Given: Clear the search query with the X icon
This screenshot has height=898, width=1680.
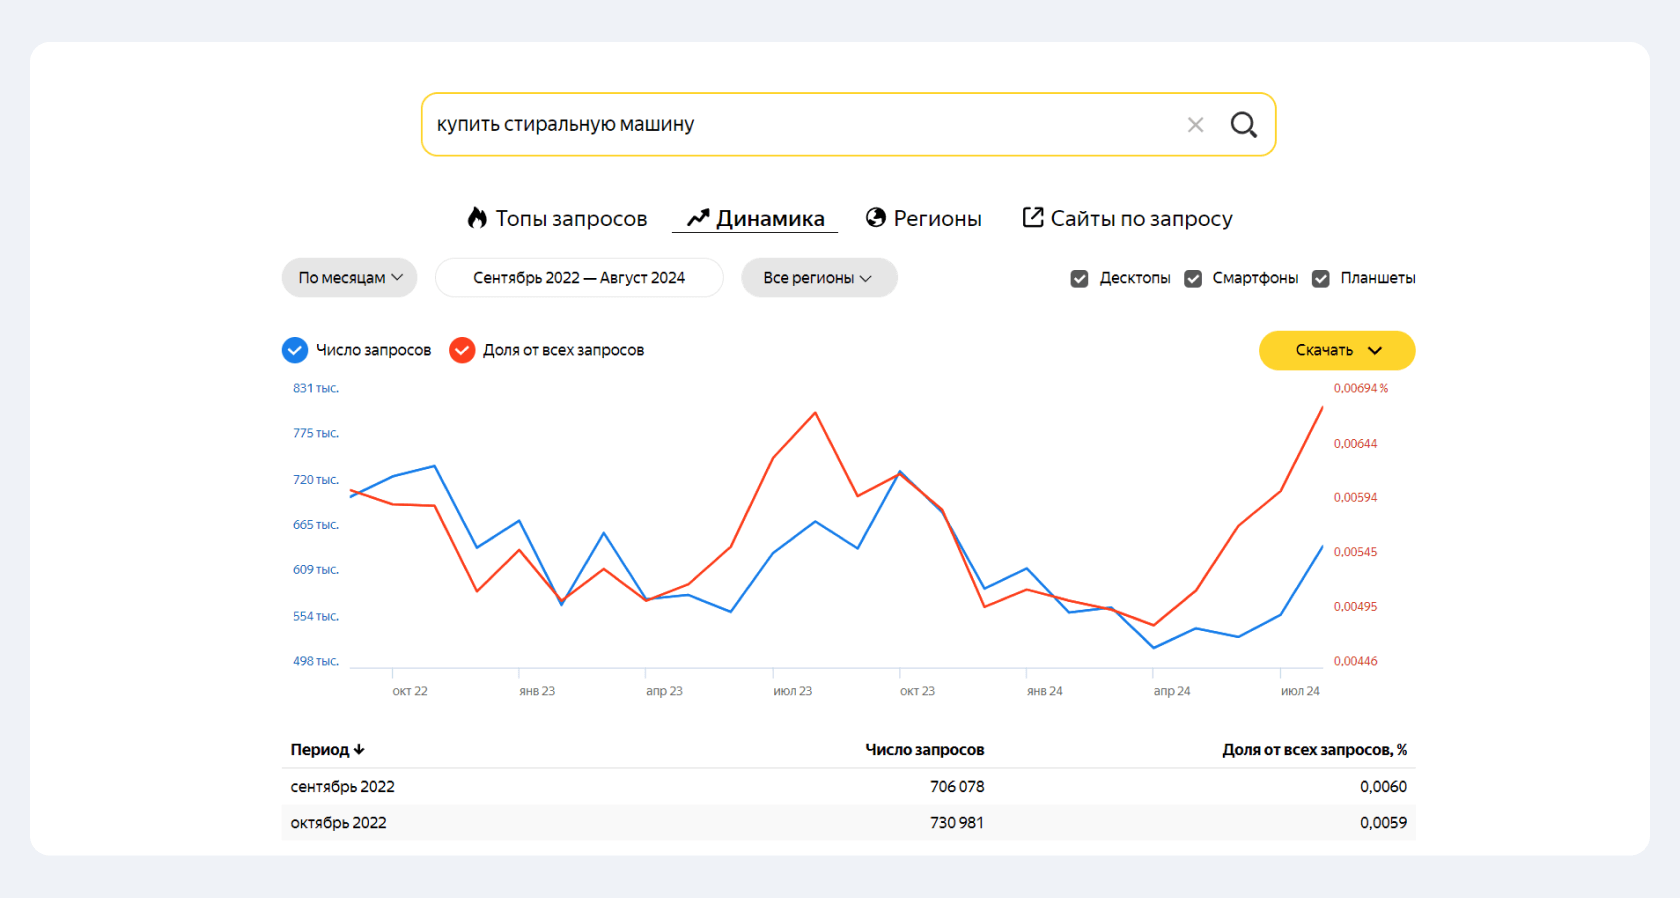Looking at the screenshot, I should [1195, 125].
